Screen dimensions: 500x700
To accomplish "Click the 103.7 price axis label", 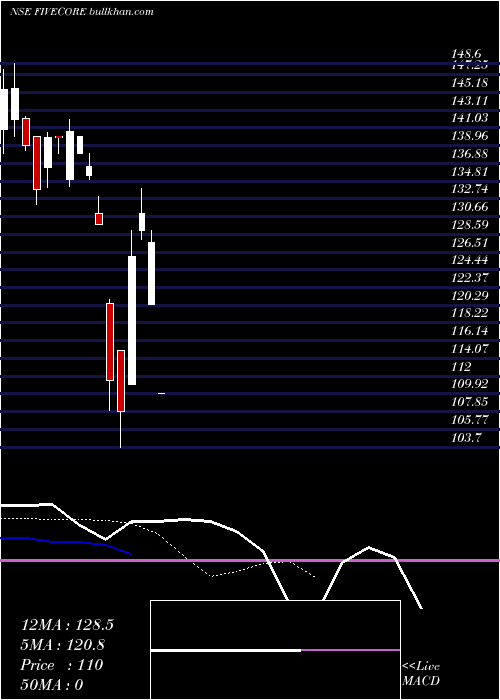I will pos(467,438).
